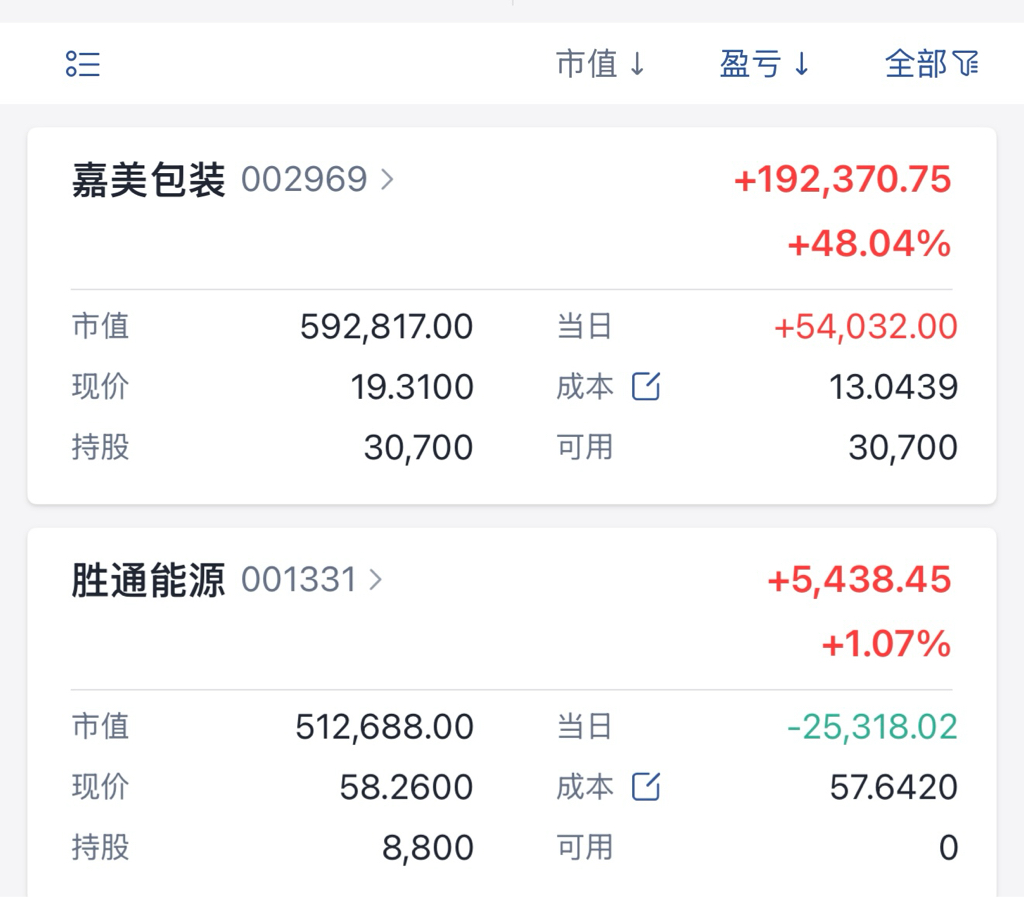Tap 嘉美包装 daily gain +54,032.00
This screenshot has height=897, width=1024.
866,326
